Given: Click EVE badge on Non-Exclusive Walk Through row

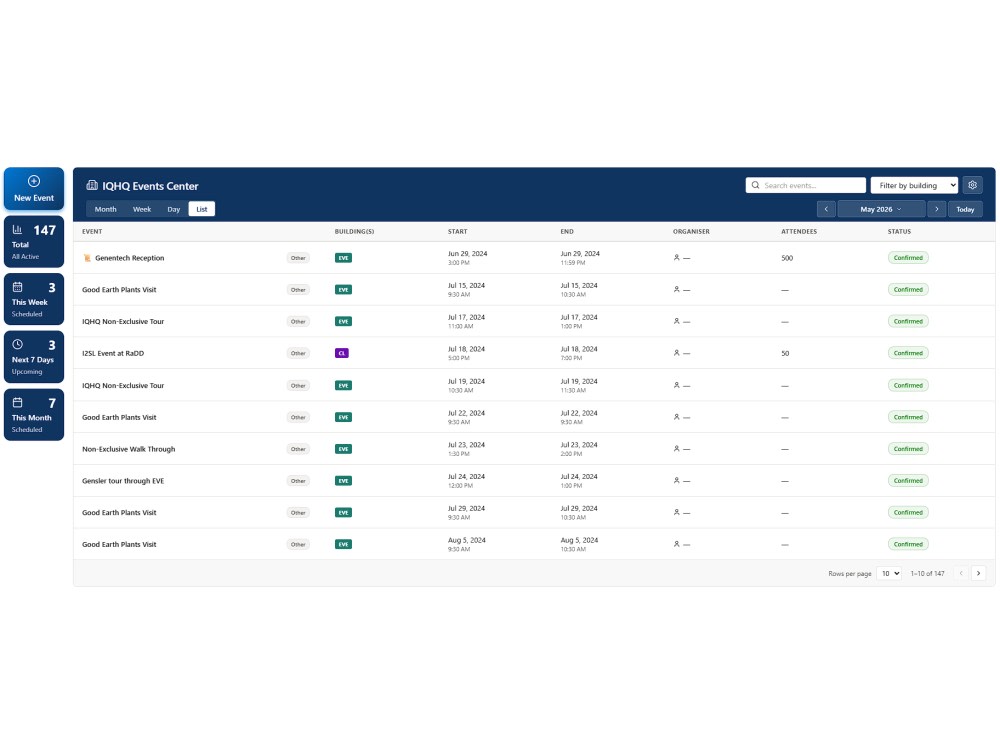Looking at the screenshot, I should coord(343,449).
